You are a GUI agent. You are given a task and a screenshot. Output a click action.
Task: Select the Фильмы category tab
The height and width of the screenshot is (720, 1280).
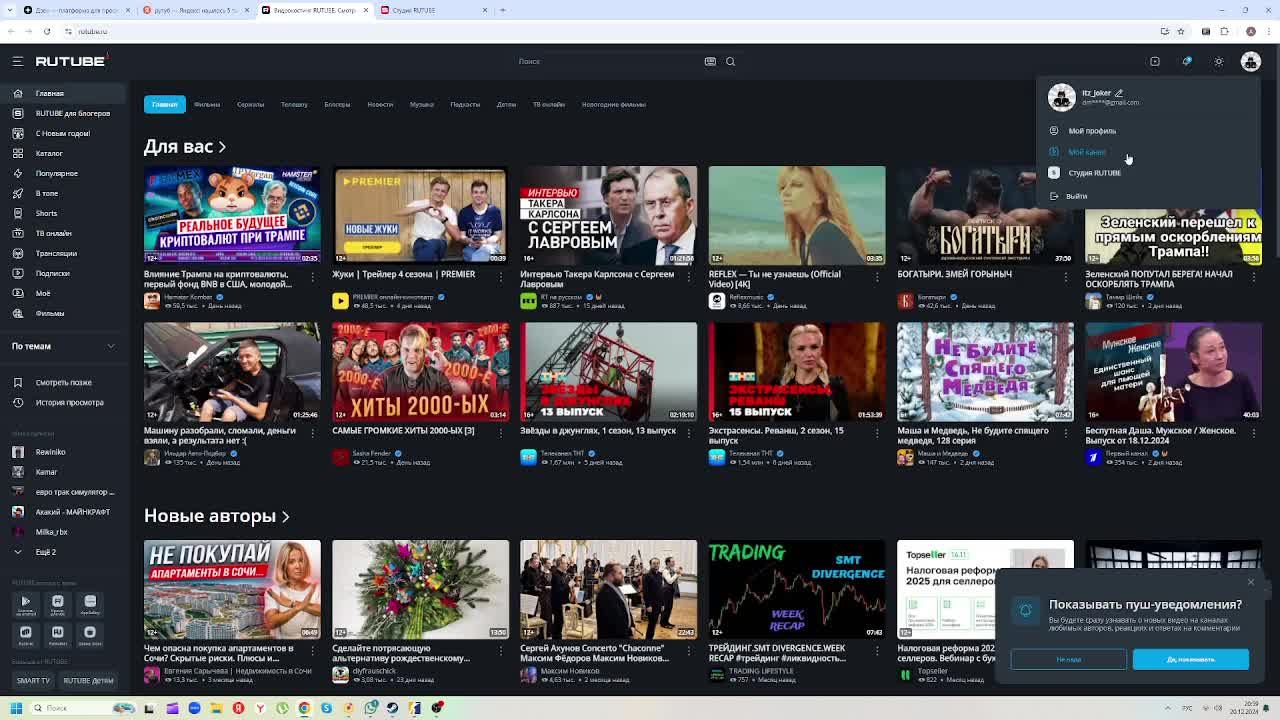point(207,104)
